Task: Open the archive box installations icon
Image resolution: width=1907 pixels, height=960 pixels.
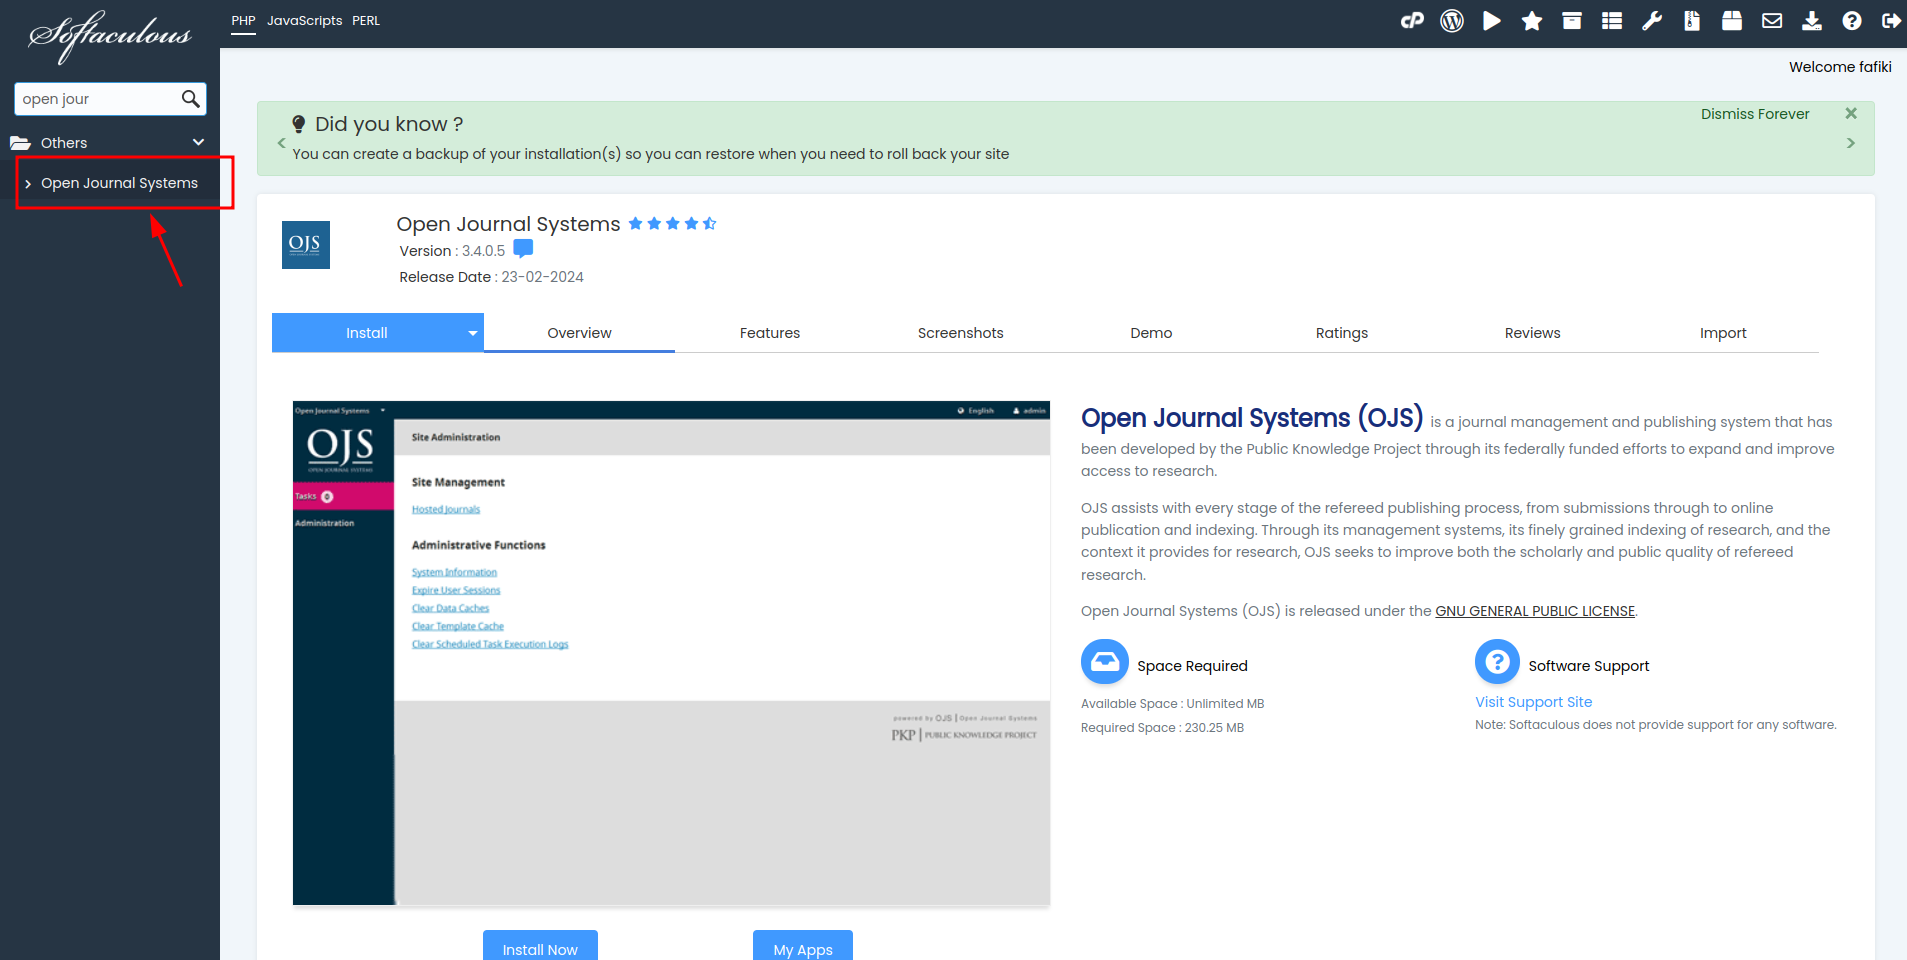Action: coord(1572,20)
